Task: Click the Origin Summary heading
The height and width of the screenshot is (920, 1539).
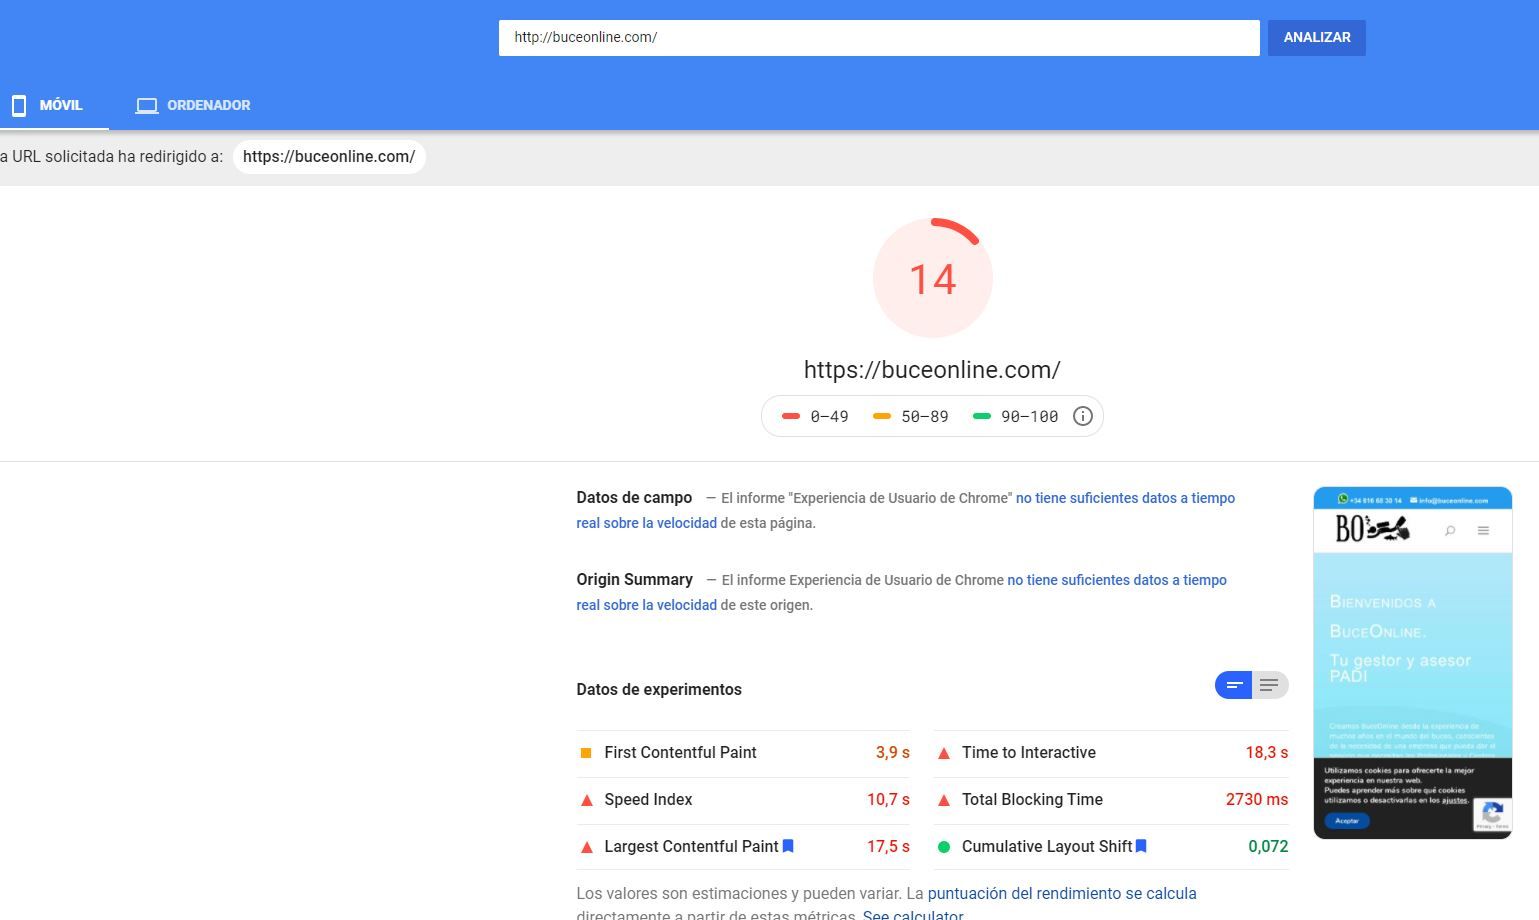Action: point(634,580)
